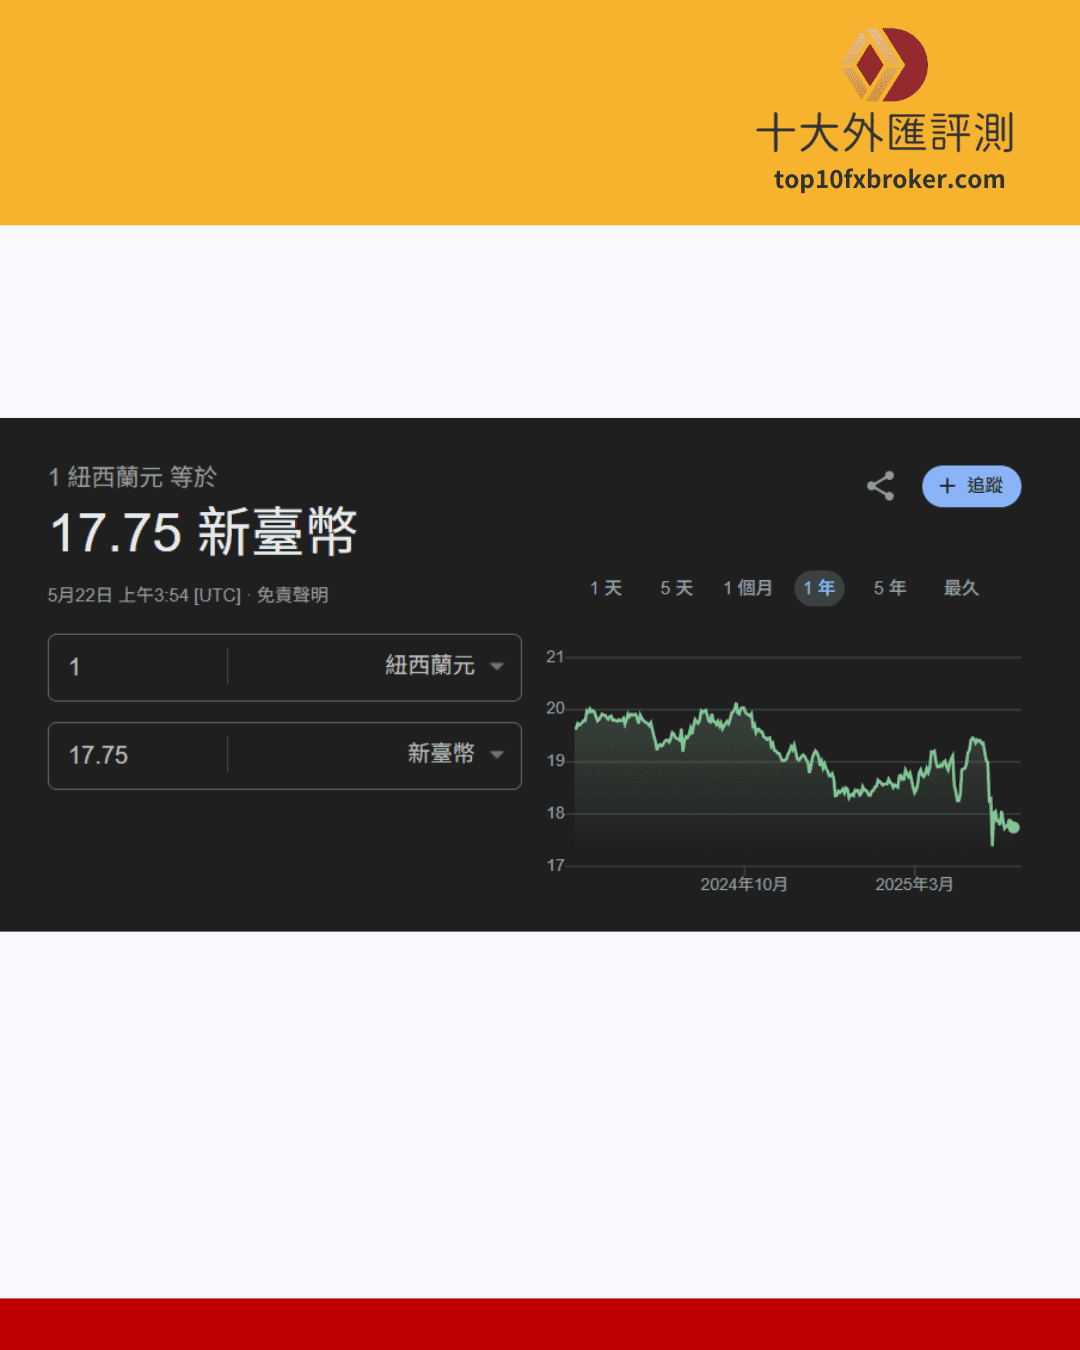Switch to the 1個月 chart view
Screen dimensions: 1080x1350
pyautogui.click(x=746, y=588)
